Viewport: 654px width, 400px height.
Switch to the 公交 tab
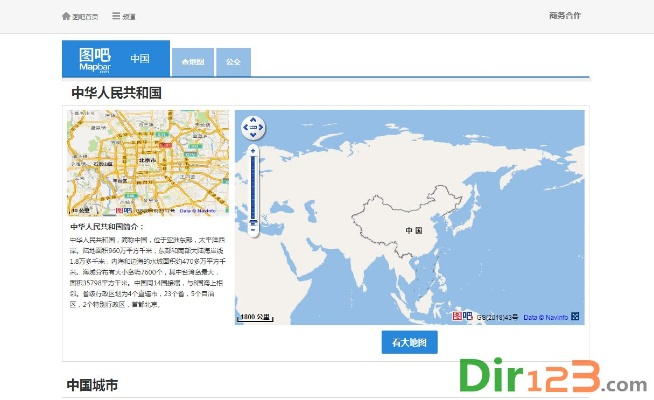click(233, 62)
